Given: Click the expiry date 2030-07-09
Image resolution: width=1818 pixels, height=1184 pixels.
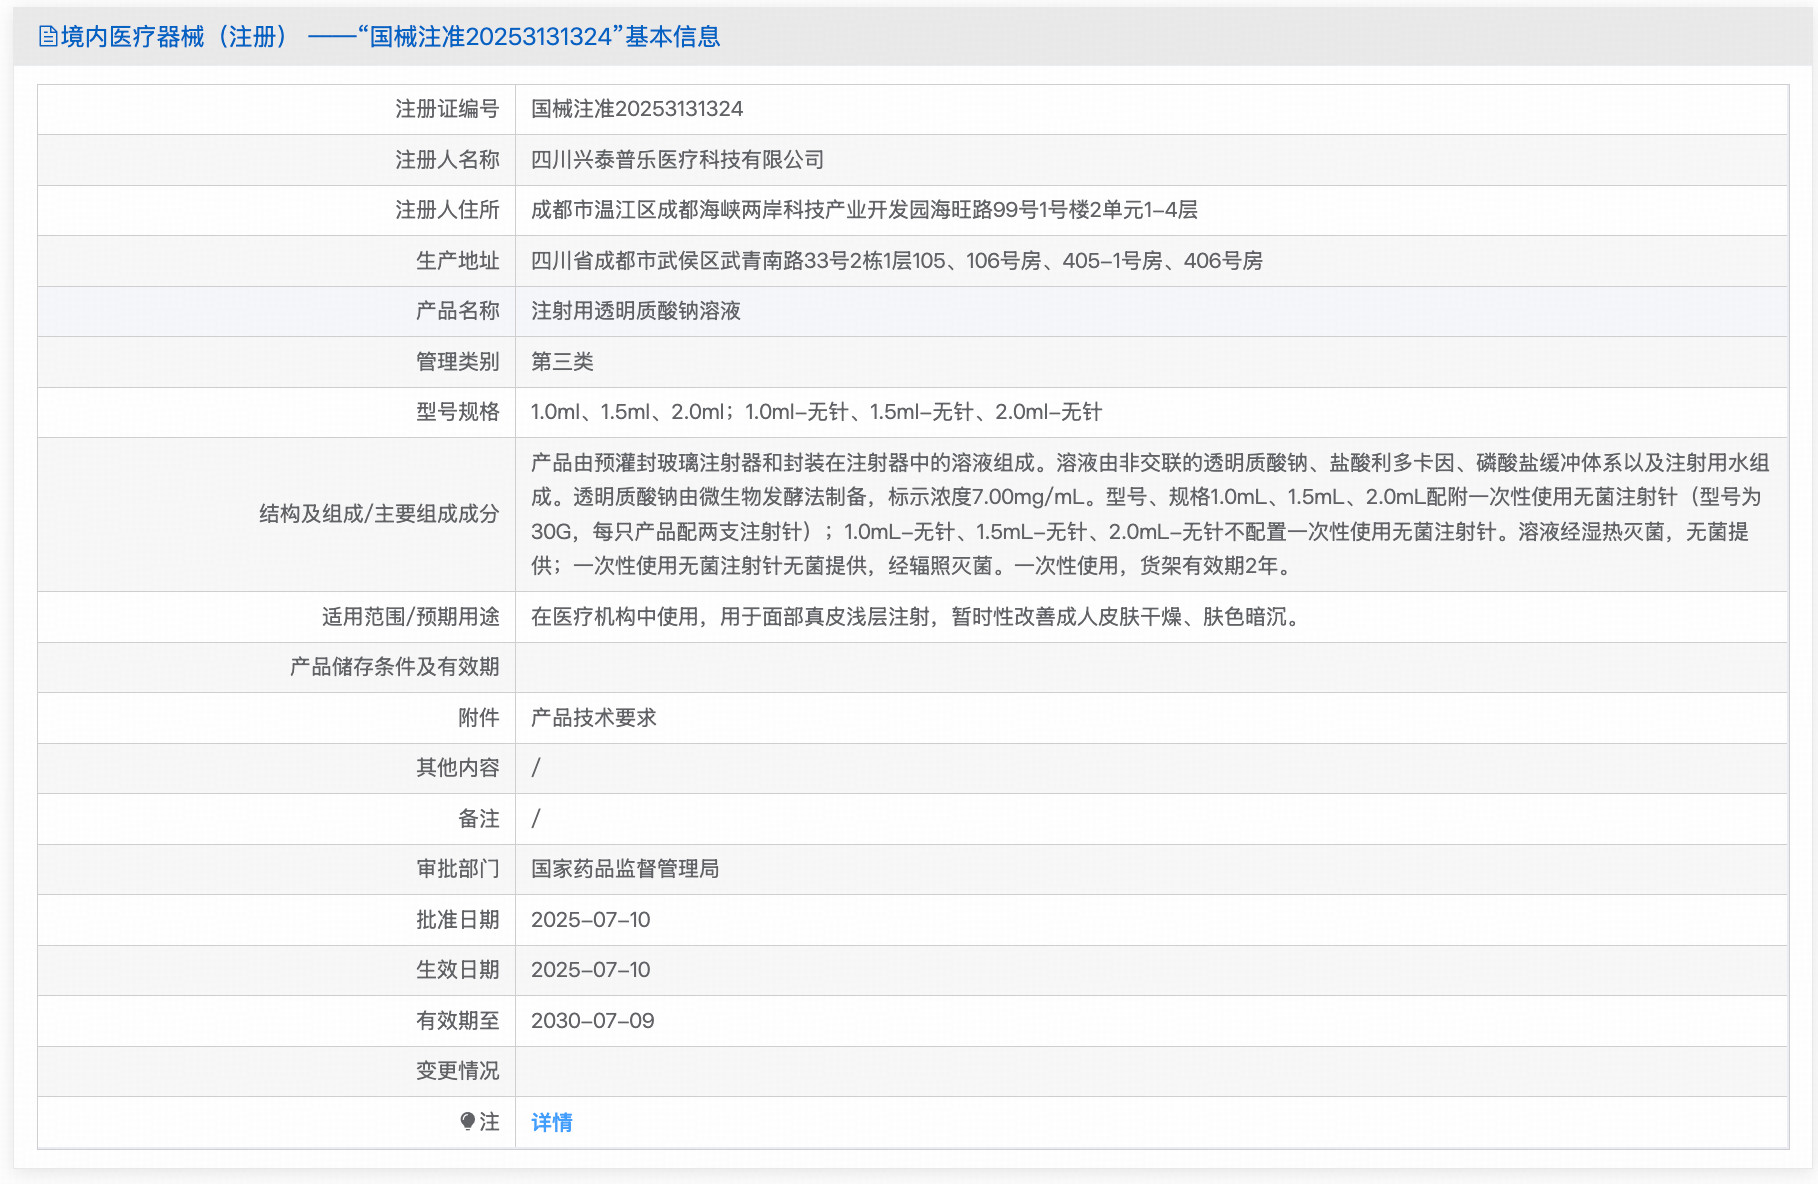Looking at the screenshot, I should pyautogui.click(x=592, y=1021).
